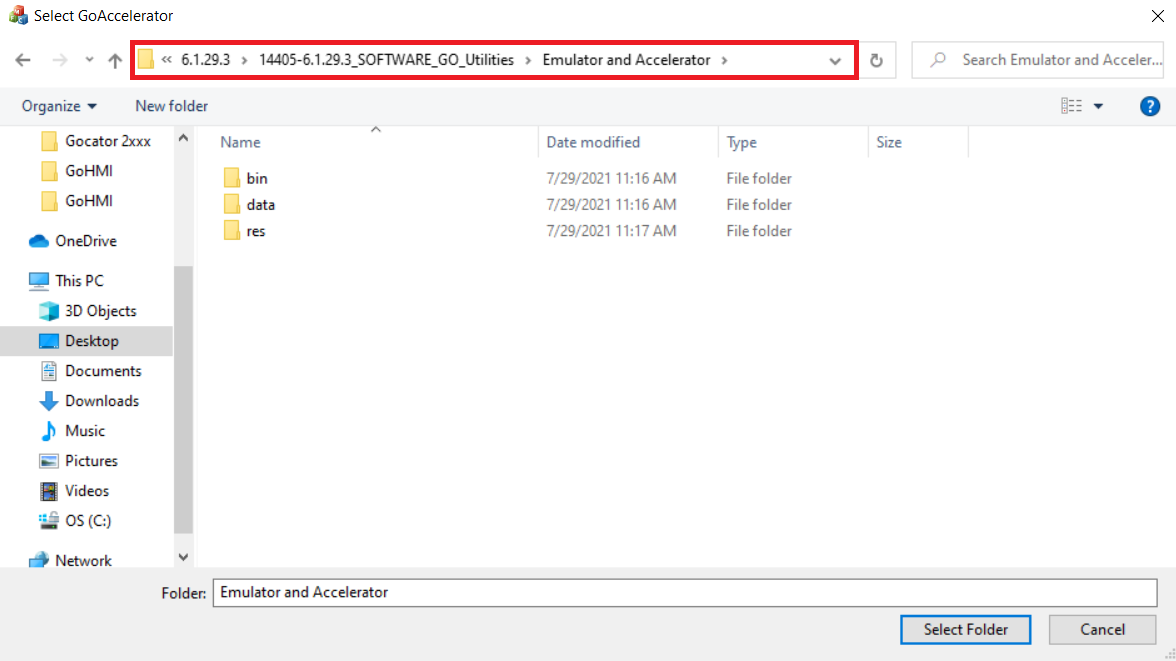The height and width of the screenshot is (661, 1176).
Task: Change the view layout icon
Action: point(1071,106)
